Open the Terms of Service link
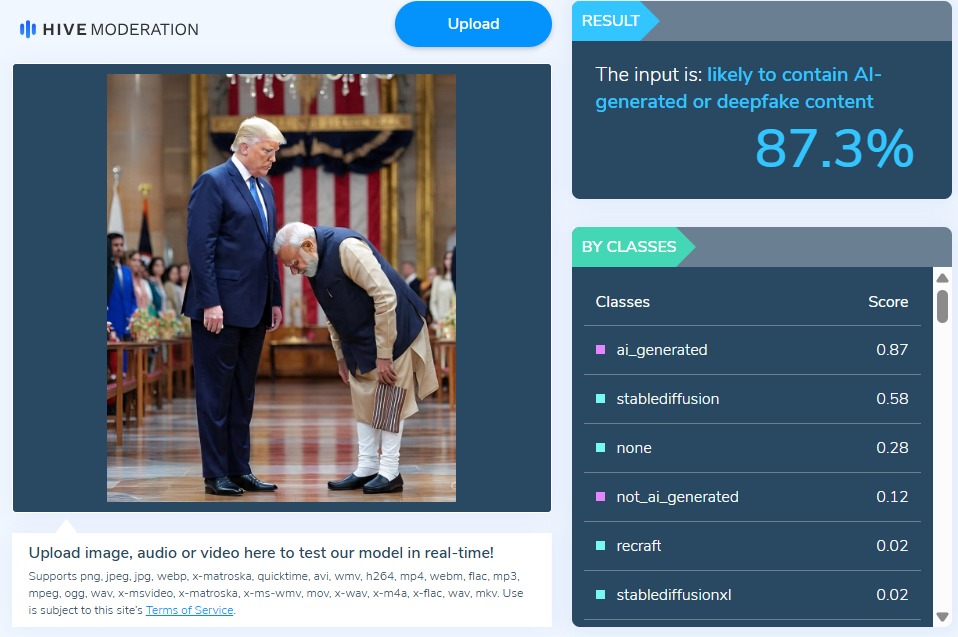Image resolution: width=958 pixels, height=637 pixels. pos(189,610)
